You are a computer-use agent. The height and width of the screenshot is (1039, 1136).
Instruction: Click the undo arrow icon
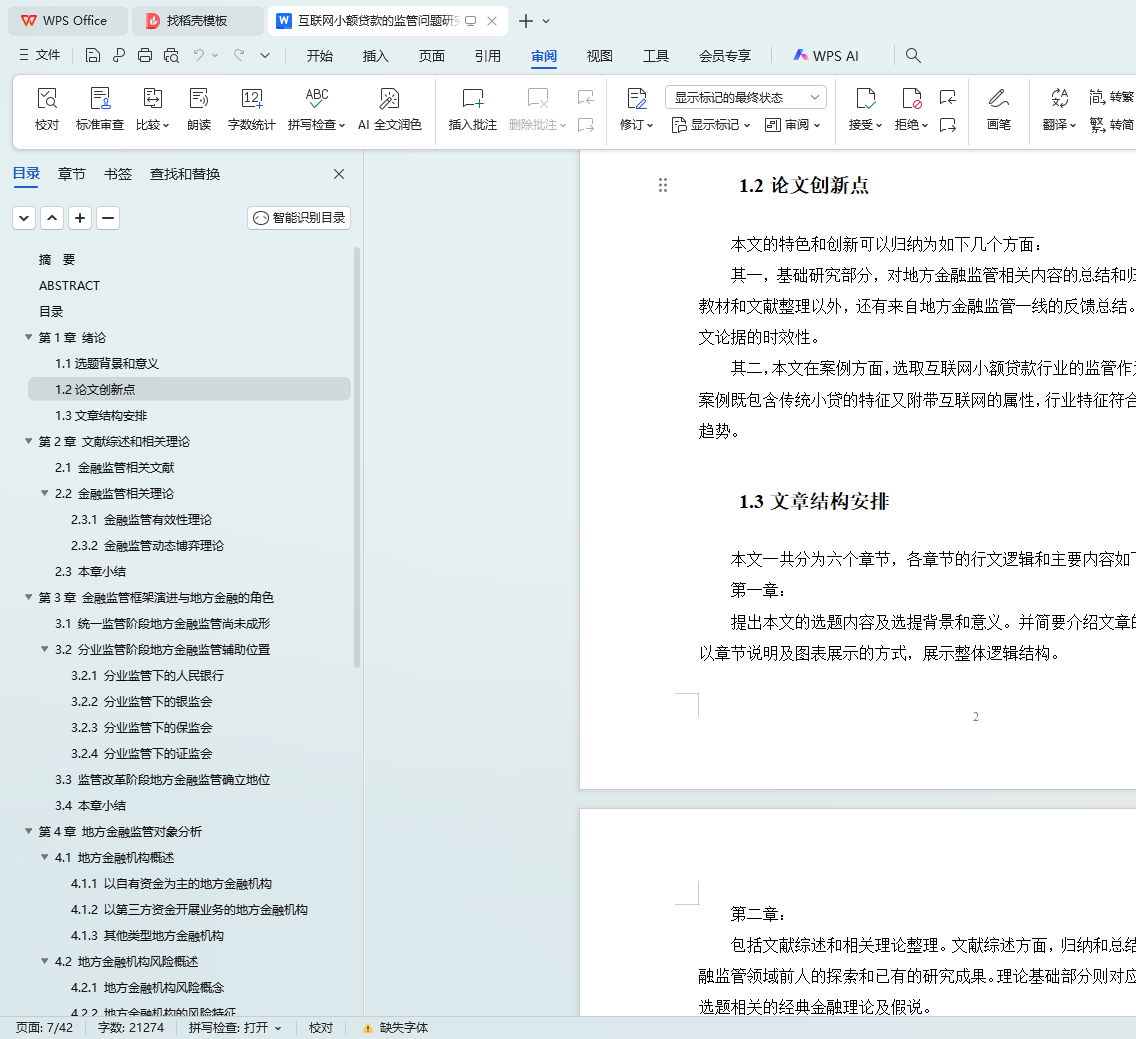199,55
